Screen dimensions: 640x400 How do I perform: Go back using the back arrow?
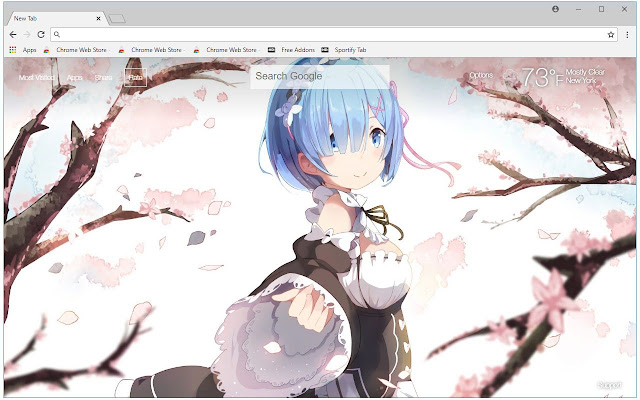coord(13,35)
